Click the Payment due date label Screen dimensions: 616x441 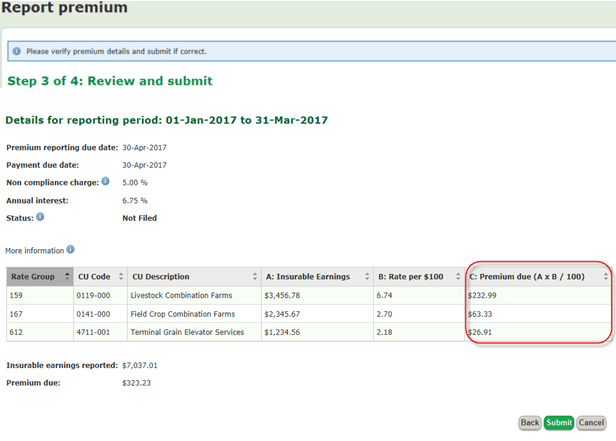tap(42, 165)
